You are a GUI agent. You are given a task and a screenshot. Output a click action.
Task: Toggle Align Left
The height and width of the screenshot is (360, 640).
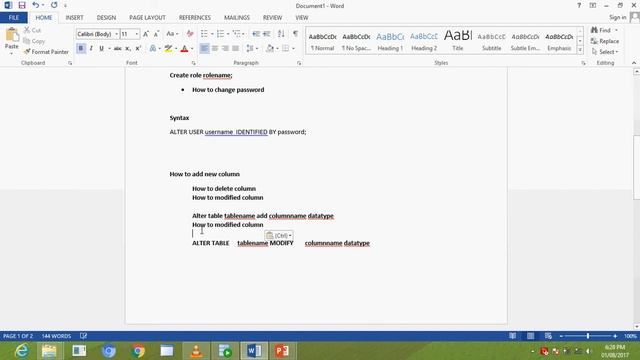204,49
